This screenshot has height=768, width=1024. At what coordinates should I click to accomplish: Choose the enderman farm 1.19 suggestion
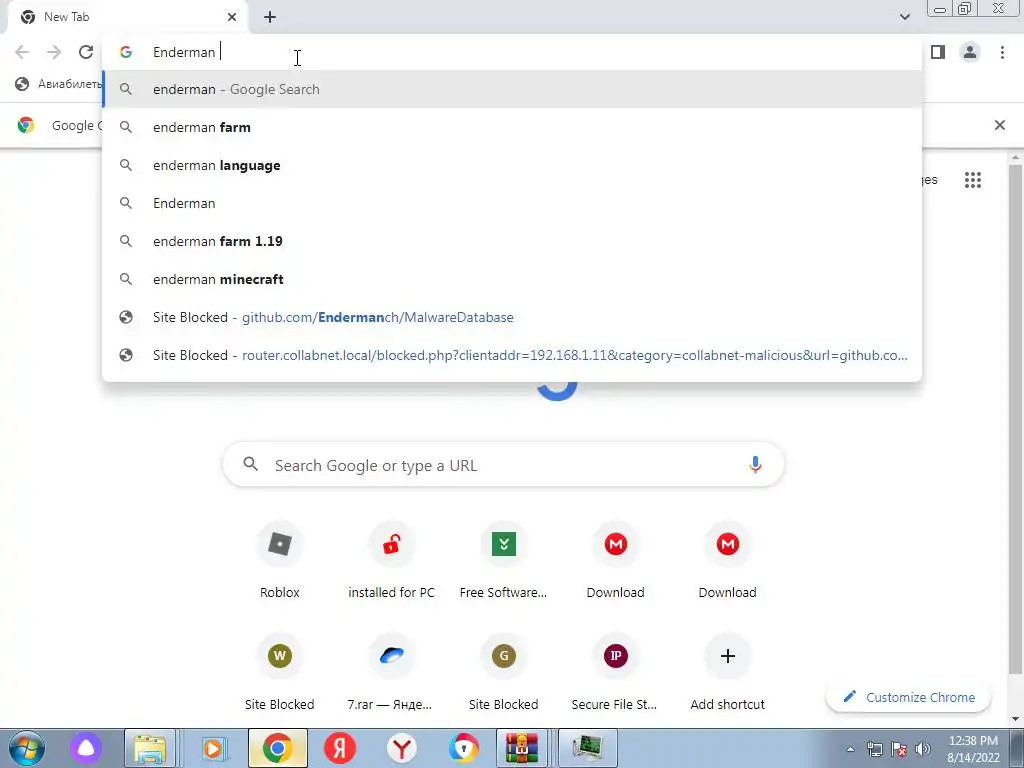pyautogui.click(x=512, y=241)
